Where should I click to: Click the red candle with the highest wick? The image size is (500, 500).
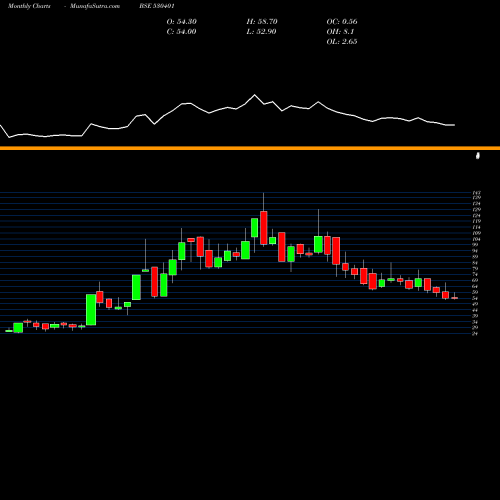264,228
